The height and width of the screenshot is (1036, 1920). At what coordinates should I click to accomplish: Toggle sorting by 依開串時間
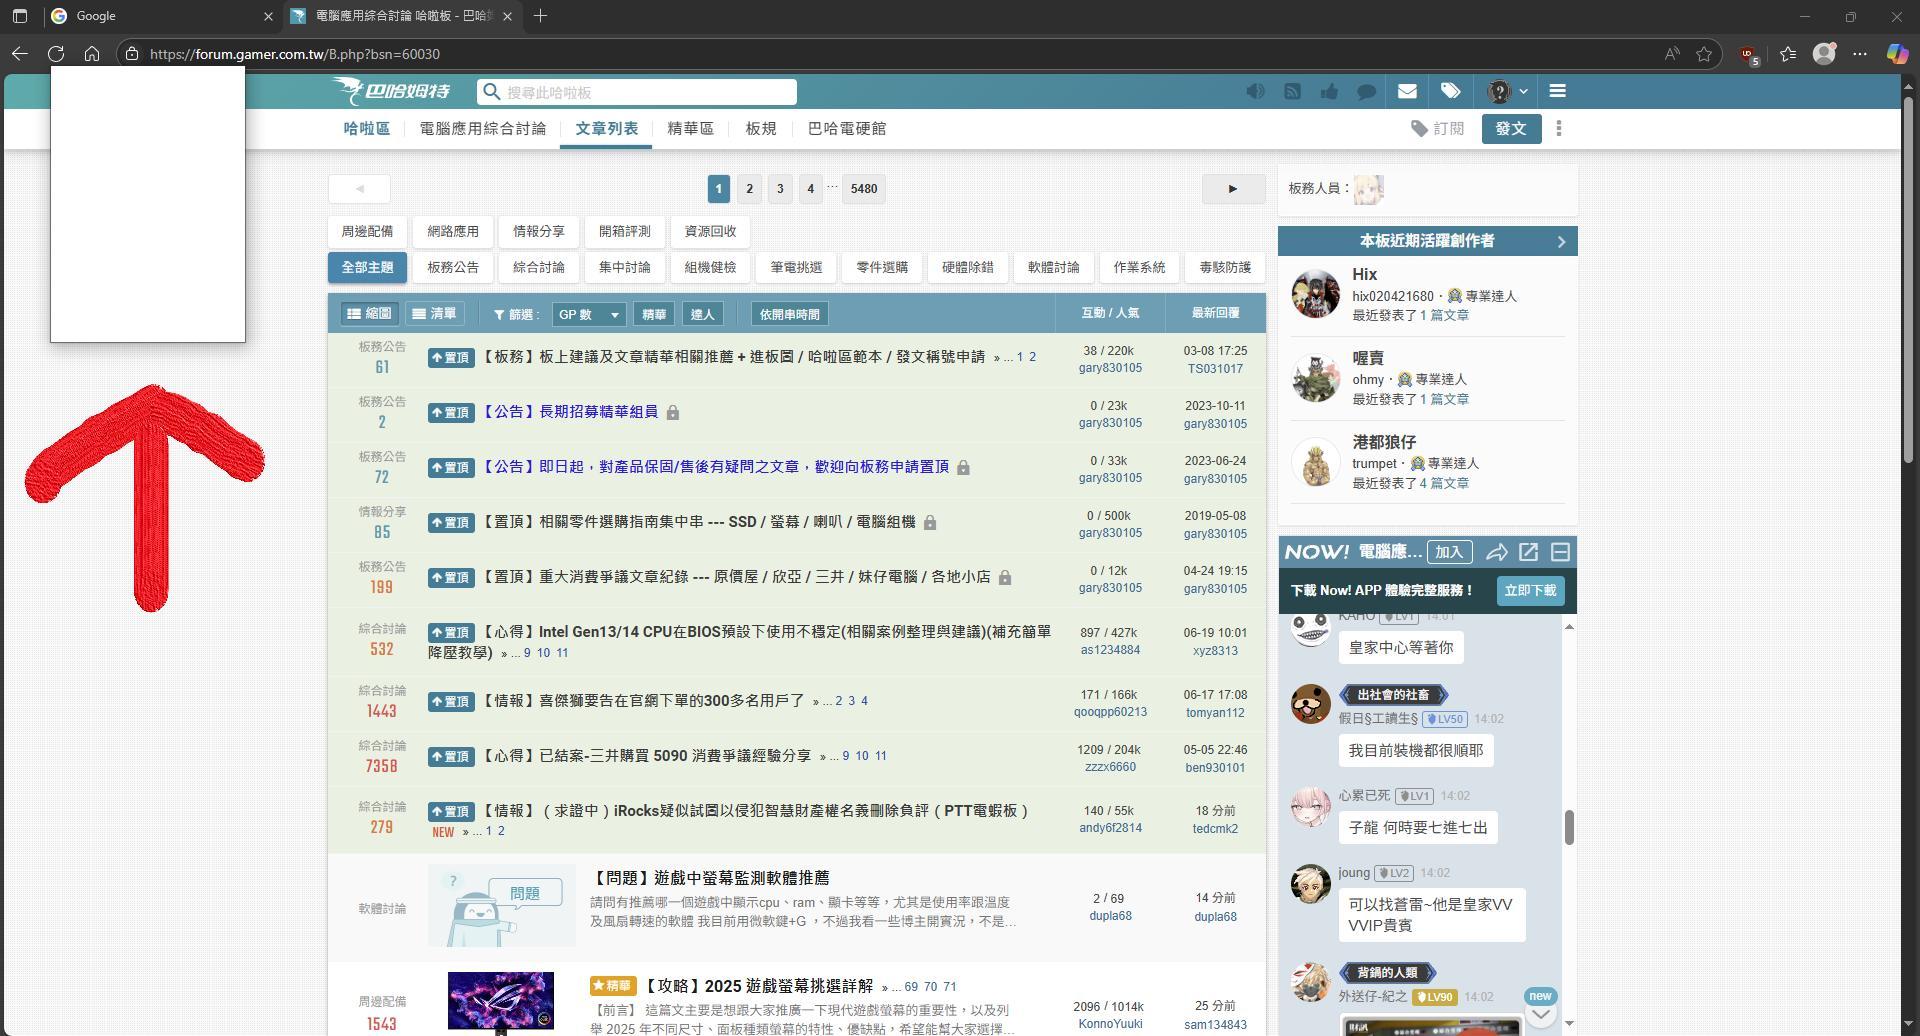(x=789, y=314)
